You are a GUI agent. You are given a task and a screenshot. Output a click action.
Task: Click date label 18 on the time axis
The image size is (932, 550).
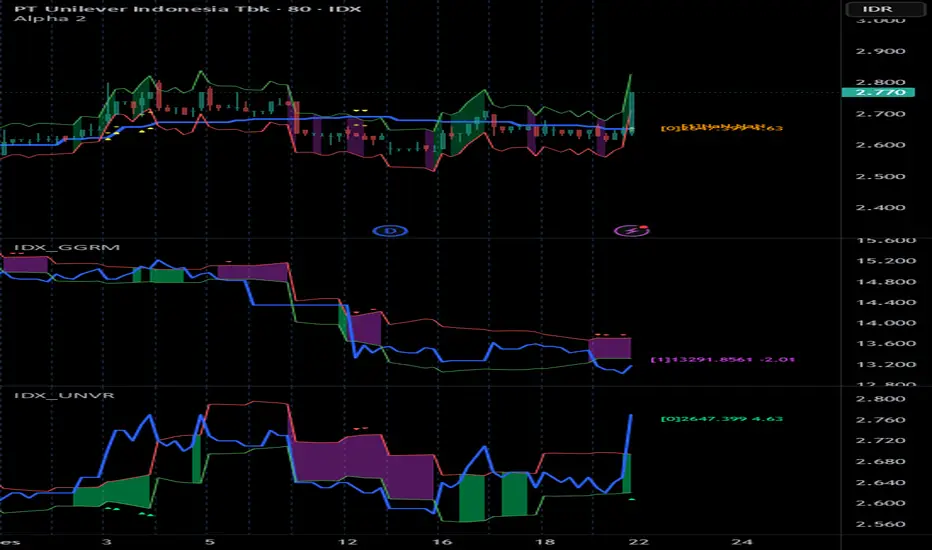(x=544, y=542)
